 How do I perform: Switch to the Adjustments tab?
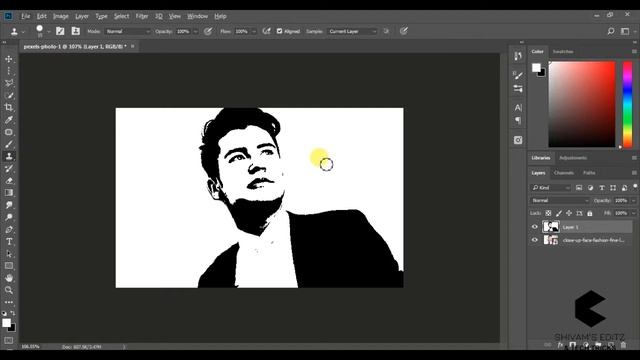point(573,158)
